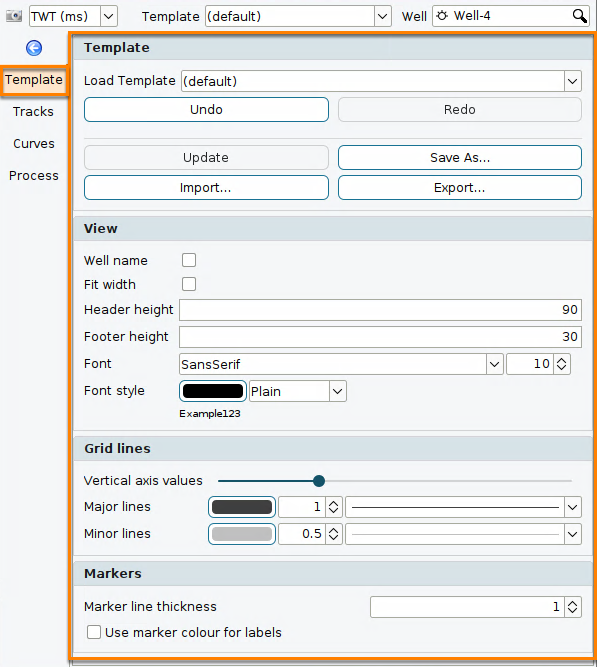Switch to the Tracks tab
This screenshot has height=667, width=597.
[x=33, y=111]
